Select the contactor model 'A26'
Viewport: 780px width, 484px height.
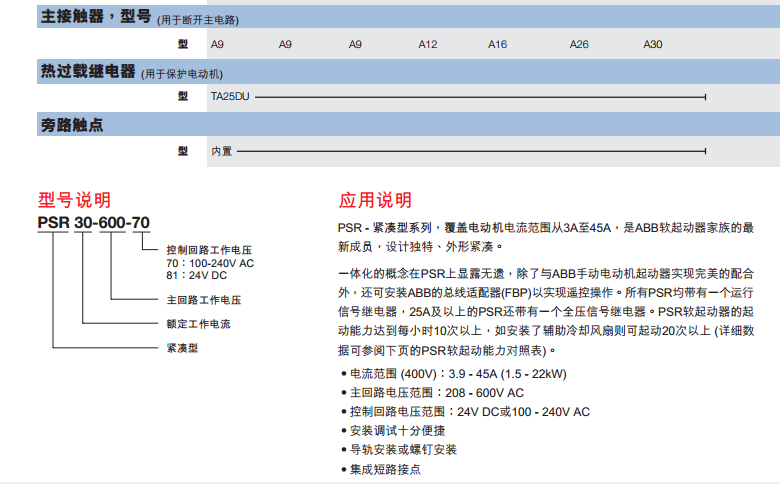point(579,44)
